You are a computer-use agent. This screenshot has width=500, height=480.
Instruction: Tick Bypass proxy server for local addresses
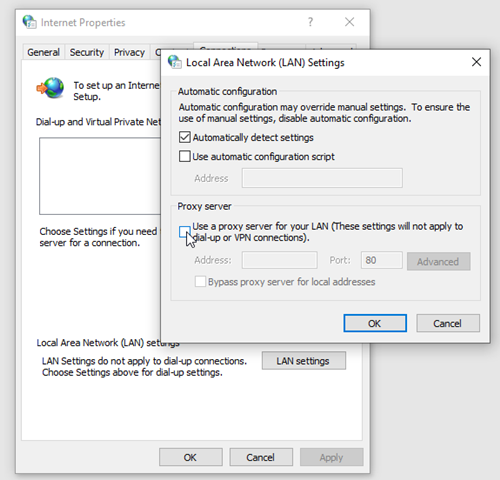coord(200,281)
